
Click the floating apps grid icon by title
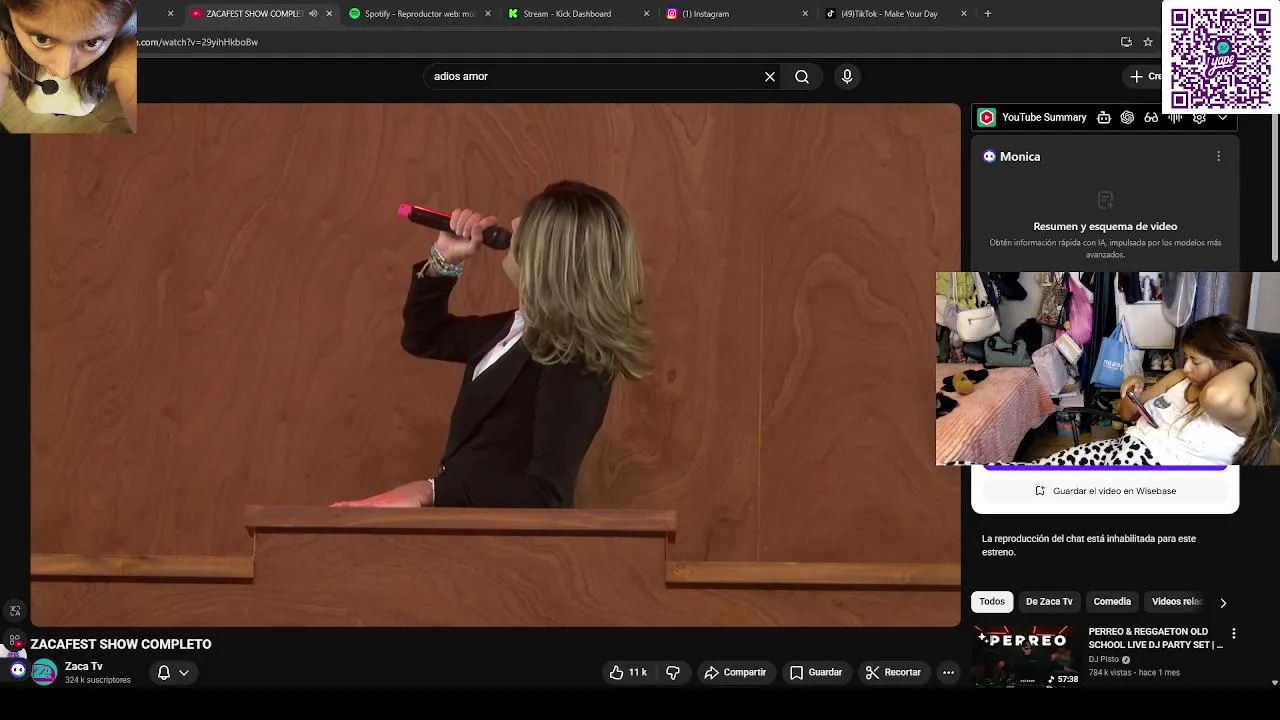click(15, 641)
